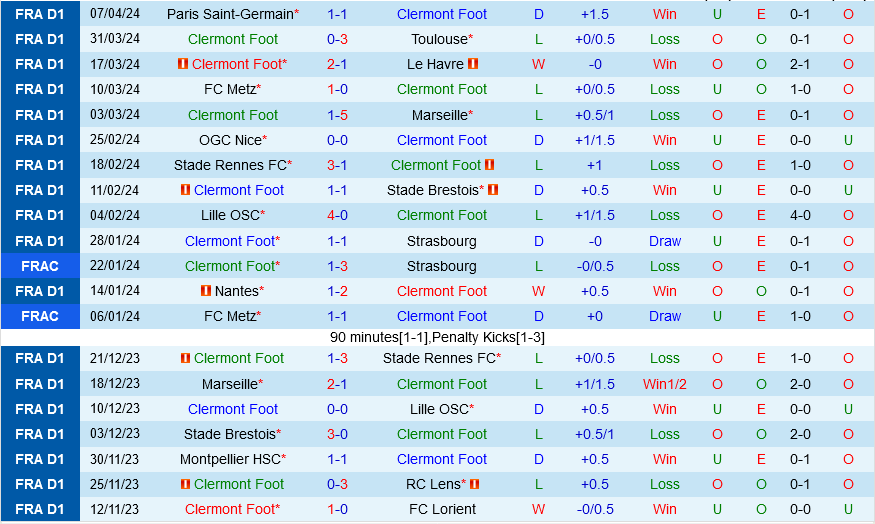Screen dimensions: 875x524
Task: Click the red card icon beside Le Havre
Action: 473,64
